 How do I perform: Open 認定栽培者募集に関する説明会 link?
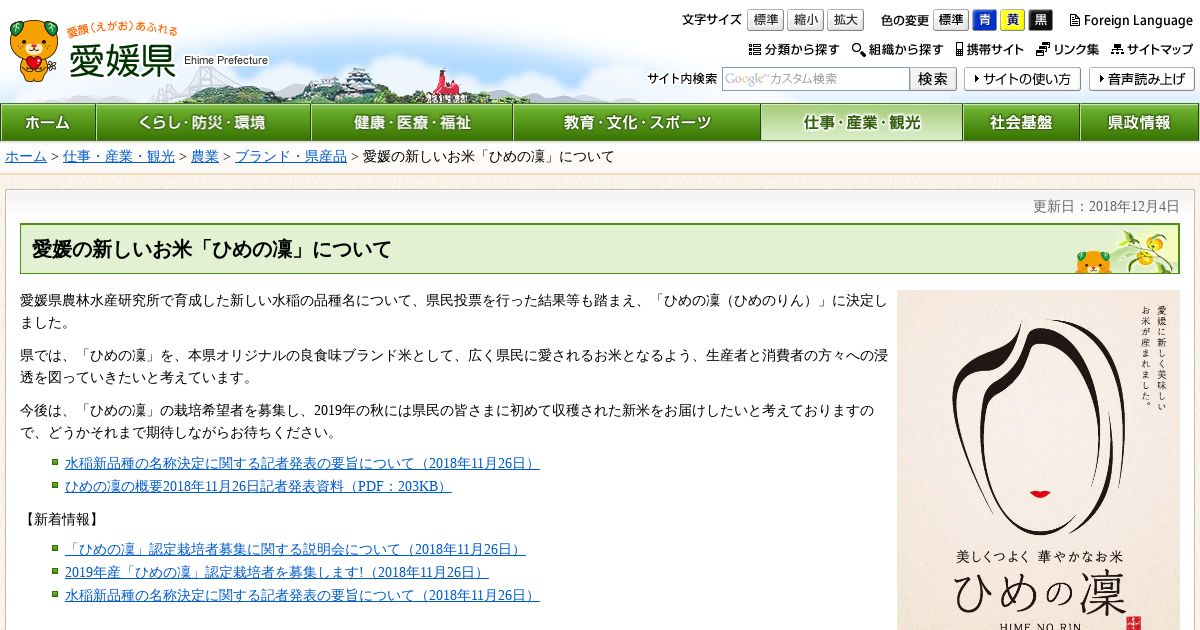295,549
